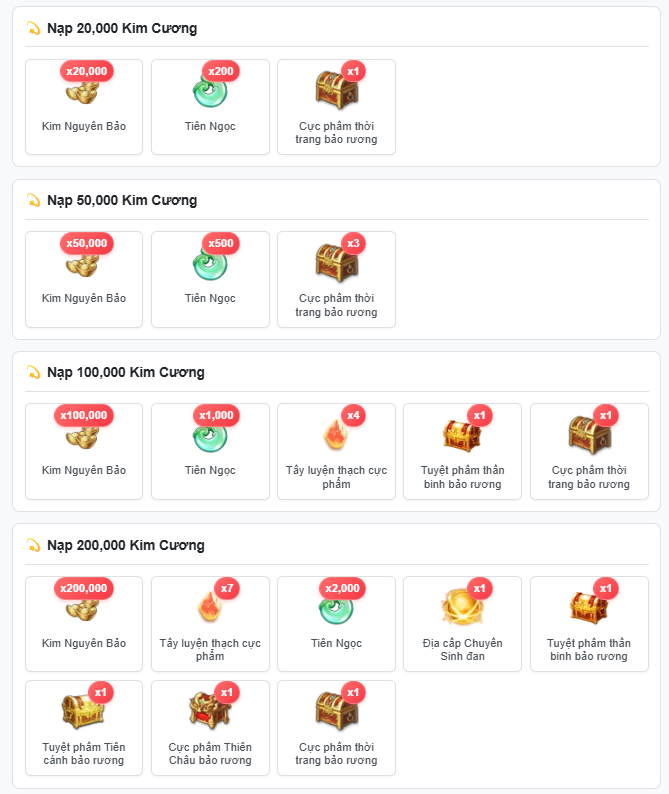The width and height of the screenshot is (669, 794).
Task: Click the x1,000 badge on Tiên Ngọc
Action: [x=216, y=416]
